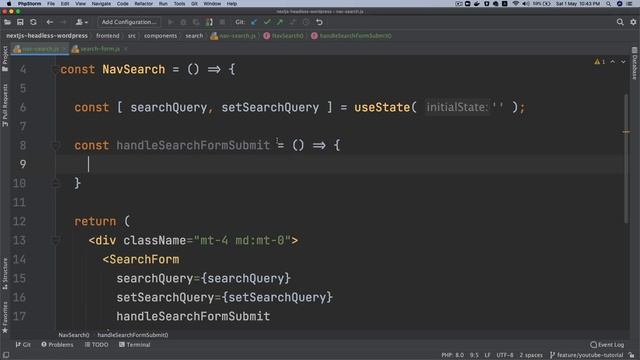Screen dimensions: 640x360
Task: Open the Terminal tool window
Action: pyautogui.click(x=135, y=345)
